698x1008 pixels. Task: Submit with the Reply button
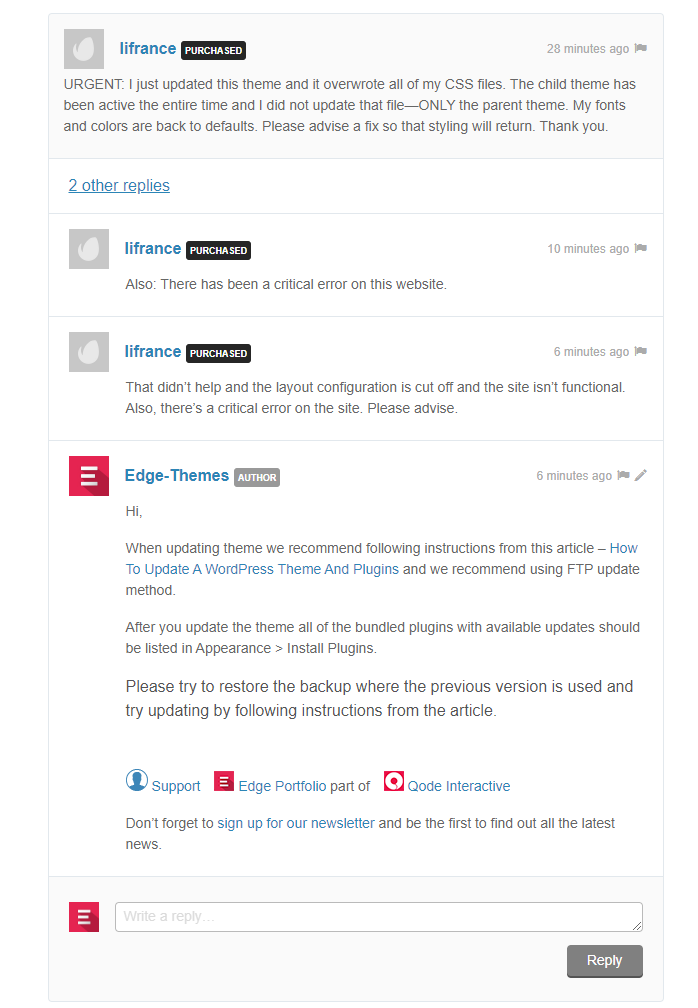(605, 960)
